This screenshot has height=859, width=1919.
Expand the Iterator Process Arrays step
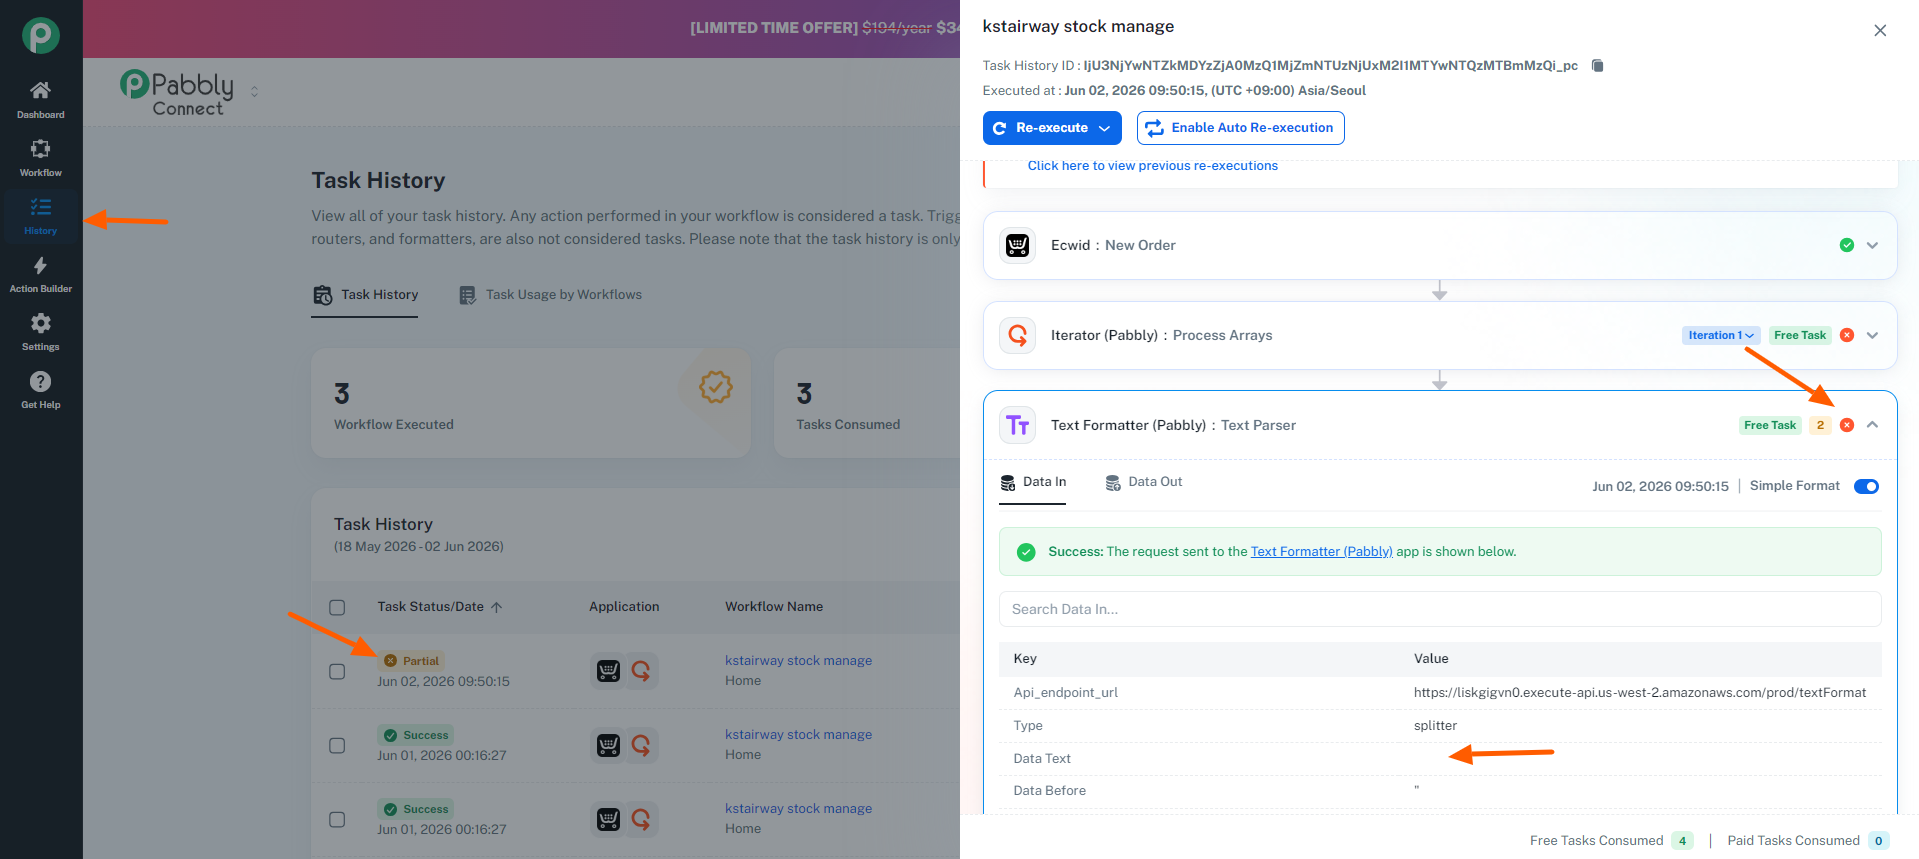coord(1873,335)
